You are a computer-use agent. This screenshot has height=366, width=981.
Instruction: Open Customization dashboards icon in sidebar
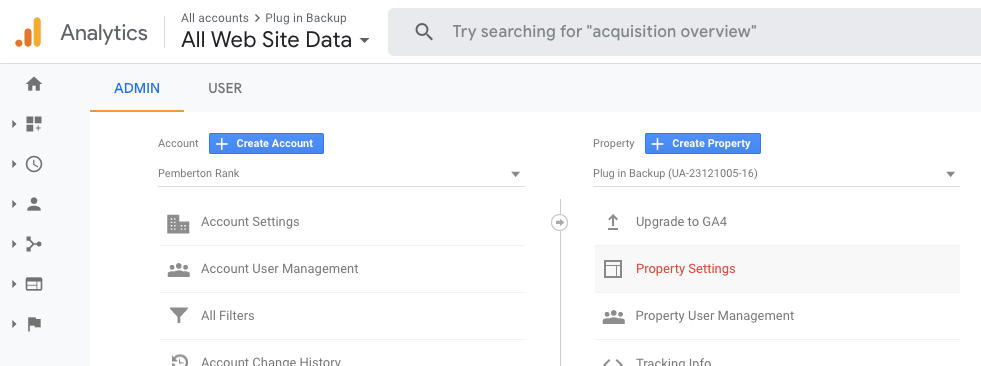(34, 124)
